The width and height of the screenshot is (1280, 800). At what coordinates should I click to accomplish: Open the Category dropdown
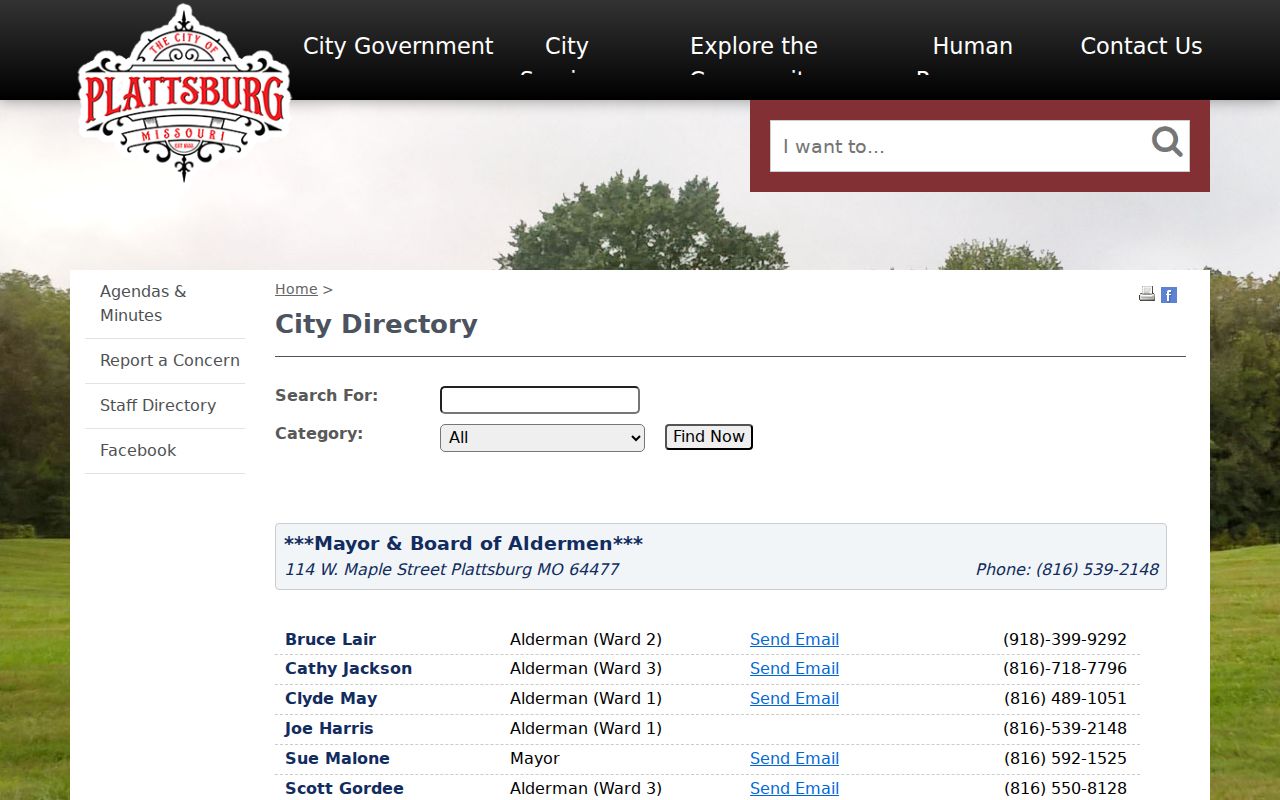point(542,438)
